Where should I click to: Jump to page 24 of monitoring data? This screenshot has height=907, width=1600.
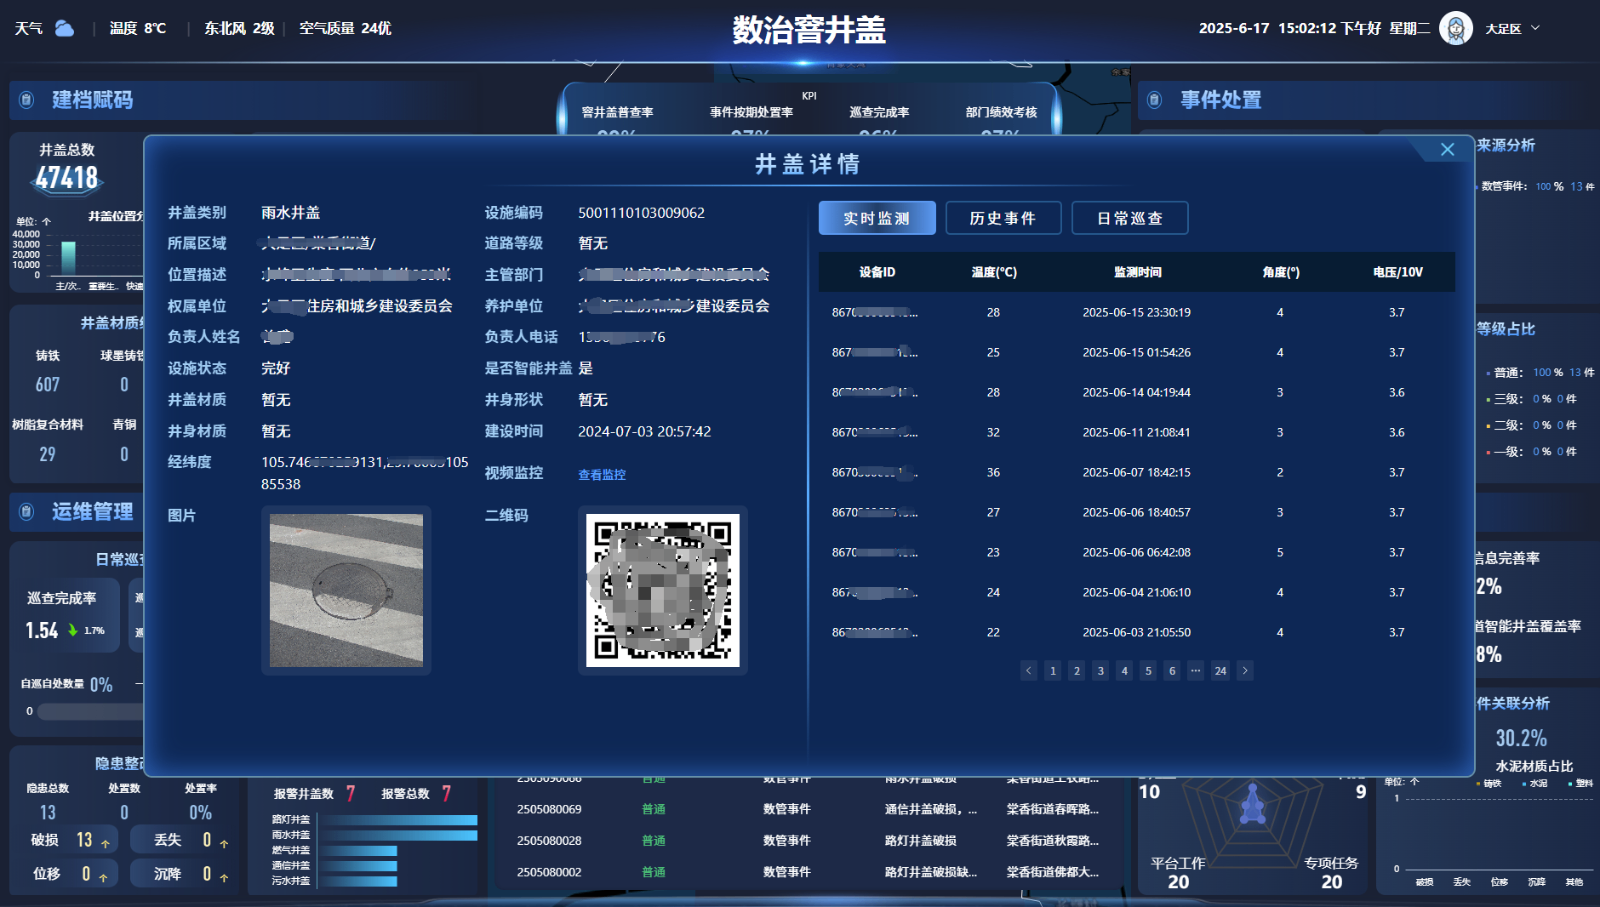click(x=1220, y=671)
